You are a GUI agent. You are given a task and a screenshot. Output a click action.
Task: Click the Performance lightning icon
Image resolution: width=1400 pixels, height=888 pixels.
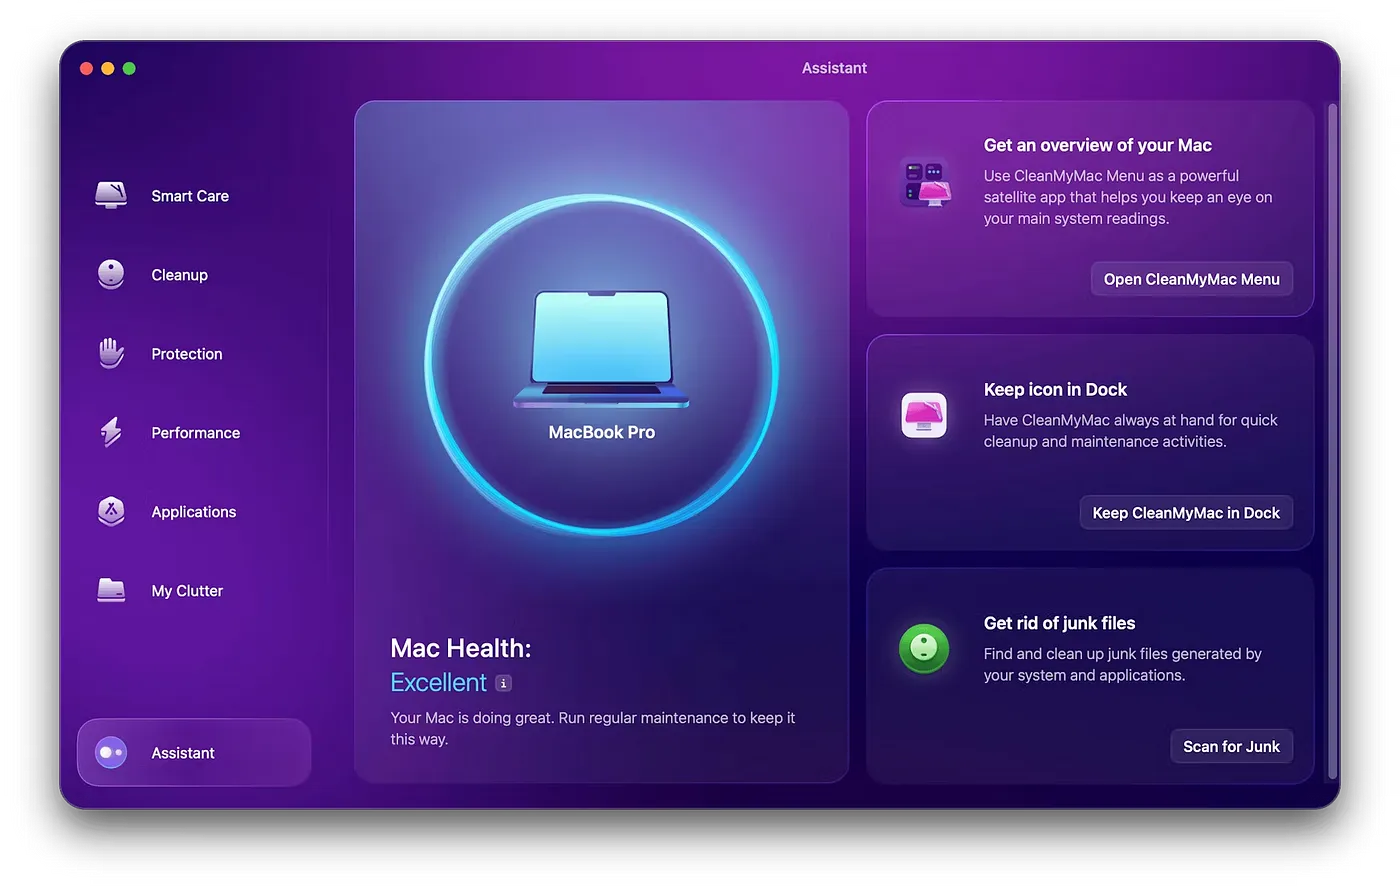tap(111, 432)
